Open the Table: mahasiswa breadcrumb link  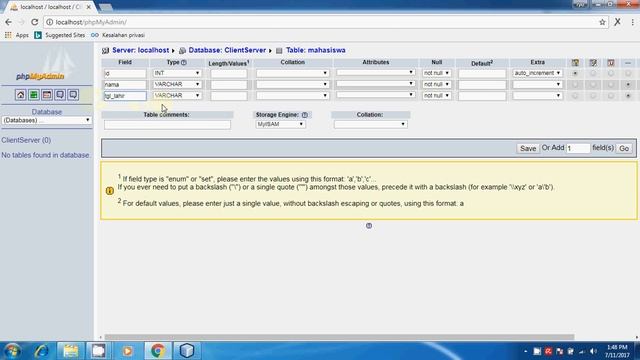tap(316, 50)
